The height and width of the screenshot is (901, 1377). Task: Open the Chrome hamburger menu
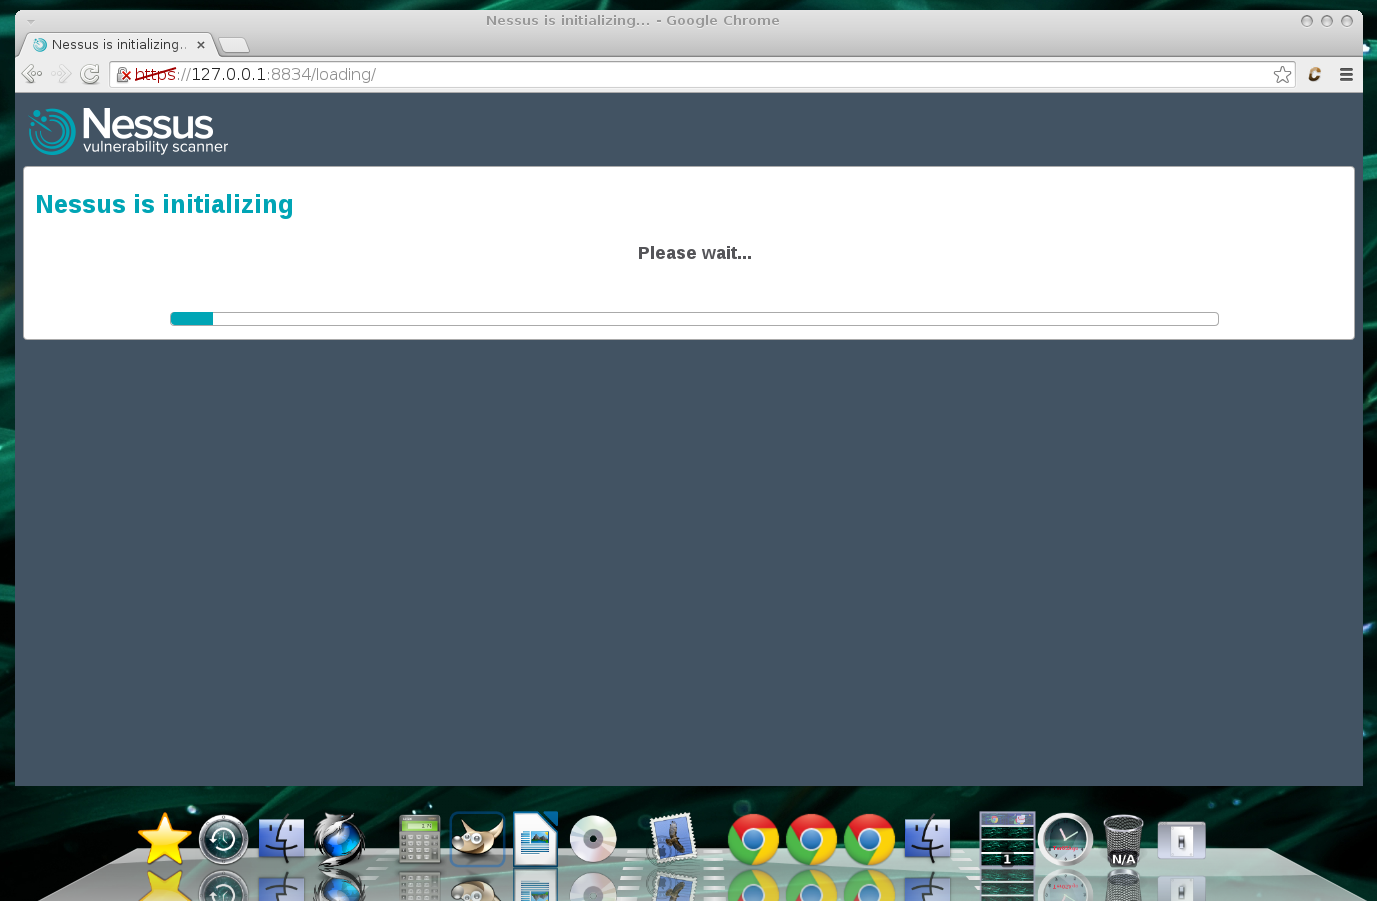1346,74
